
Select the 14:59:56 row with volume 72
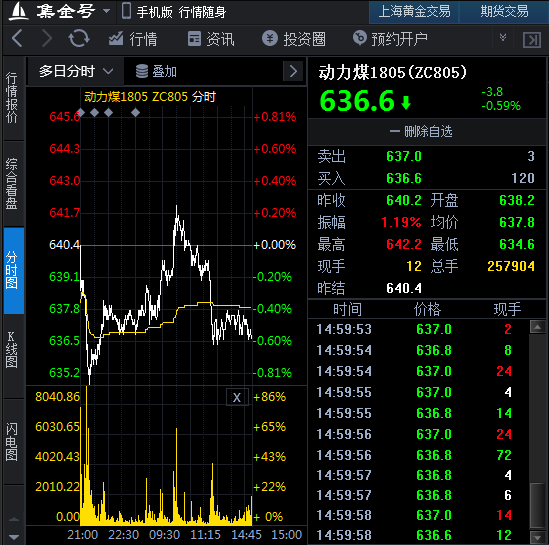(418, 455)
